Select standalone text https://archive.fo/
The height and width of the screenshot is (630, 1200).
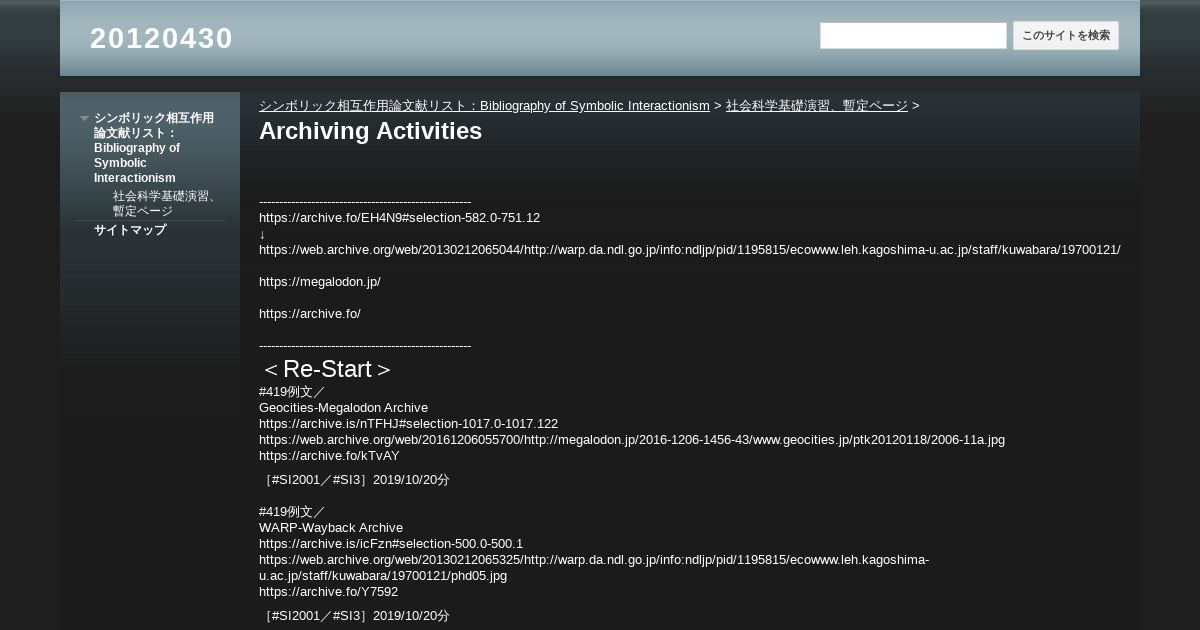[x=310, y=314]
